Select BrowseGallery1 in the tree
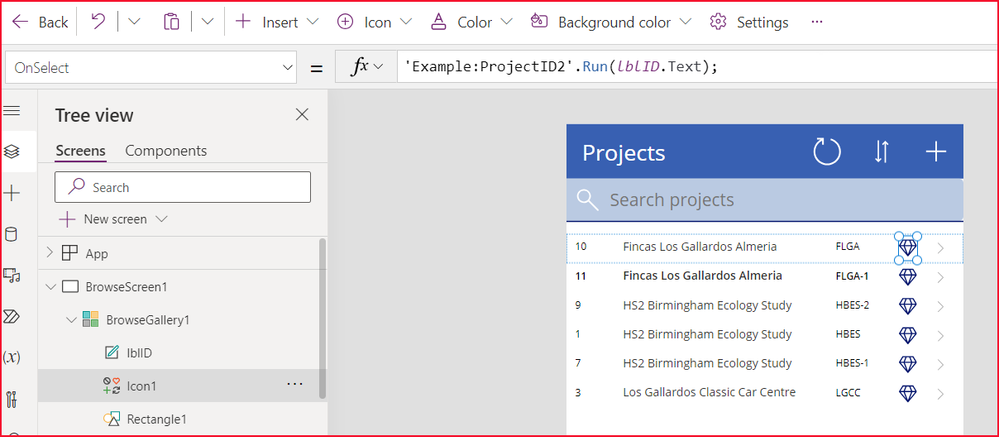The height and width of the screenshot is (437, 999). click(148, 320)
